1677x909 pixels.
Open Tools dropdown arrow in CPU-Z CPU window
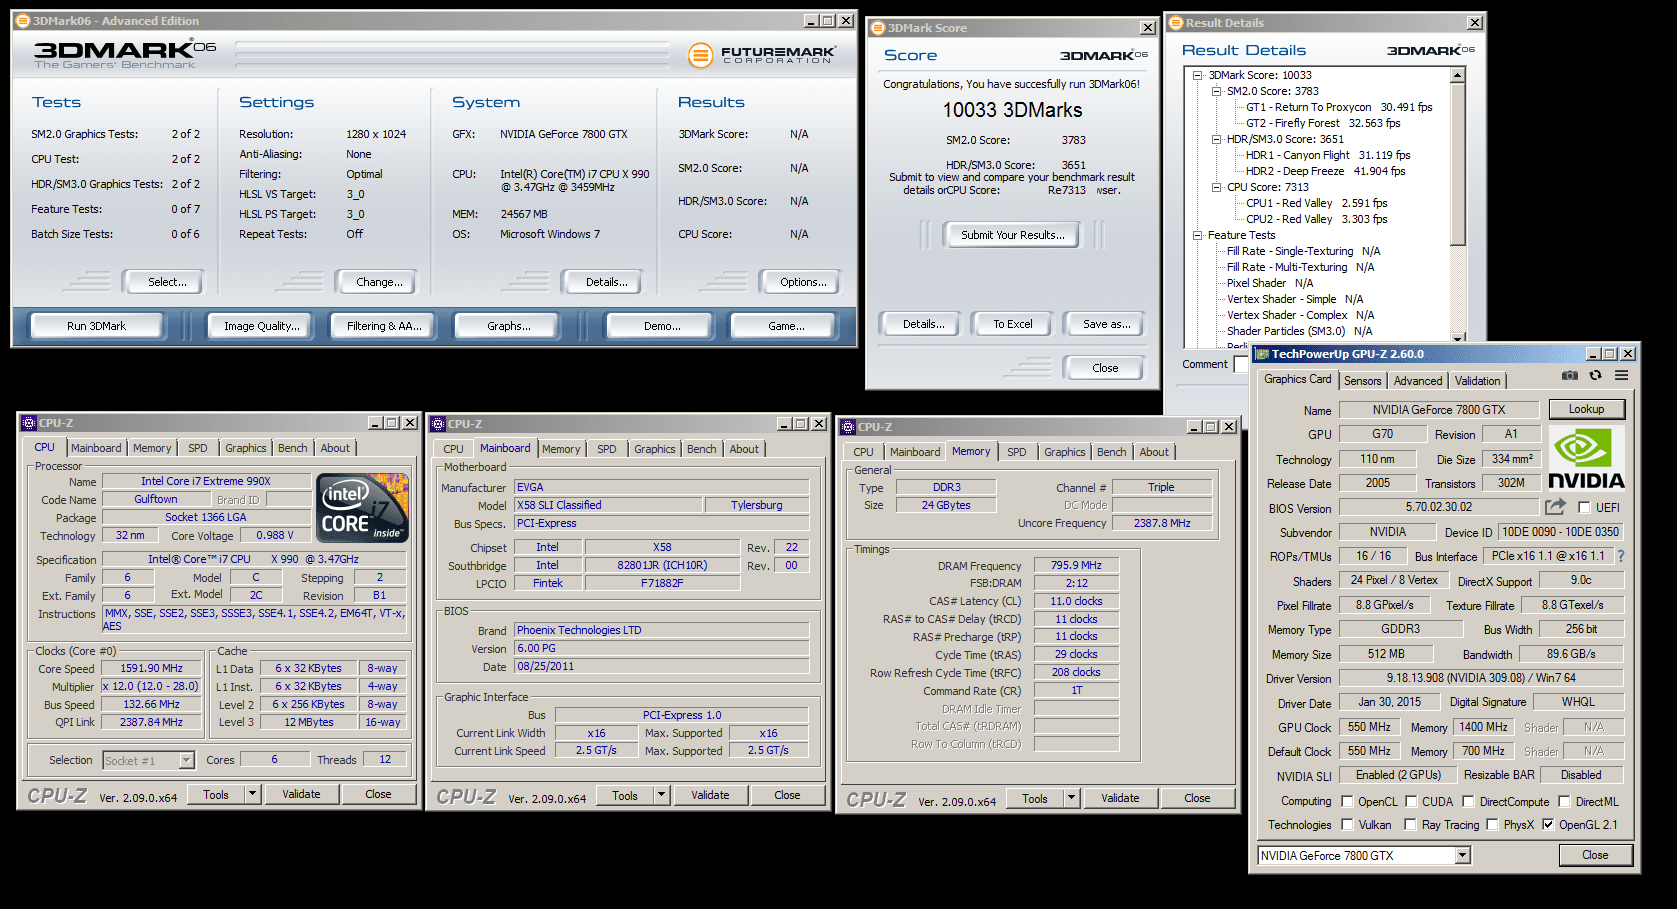tap(252, 794)
